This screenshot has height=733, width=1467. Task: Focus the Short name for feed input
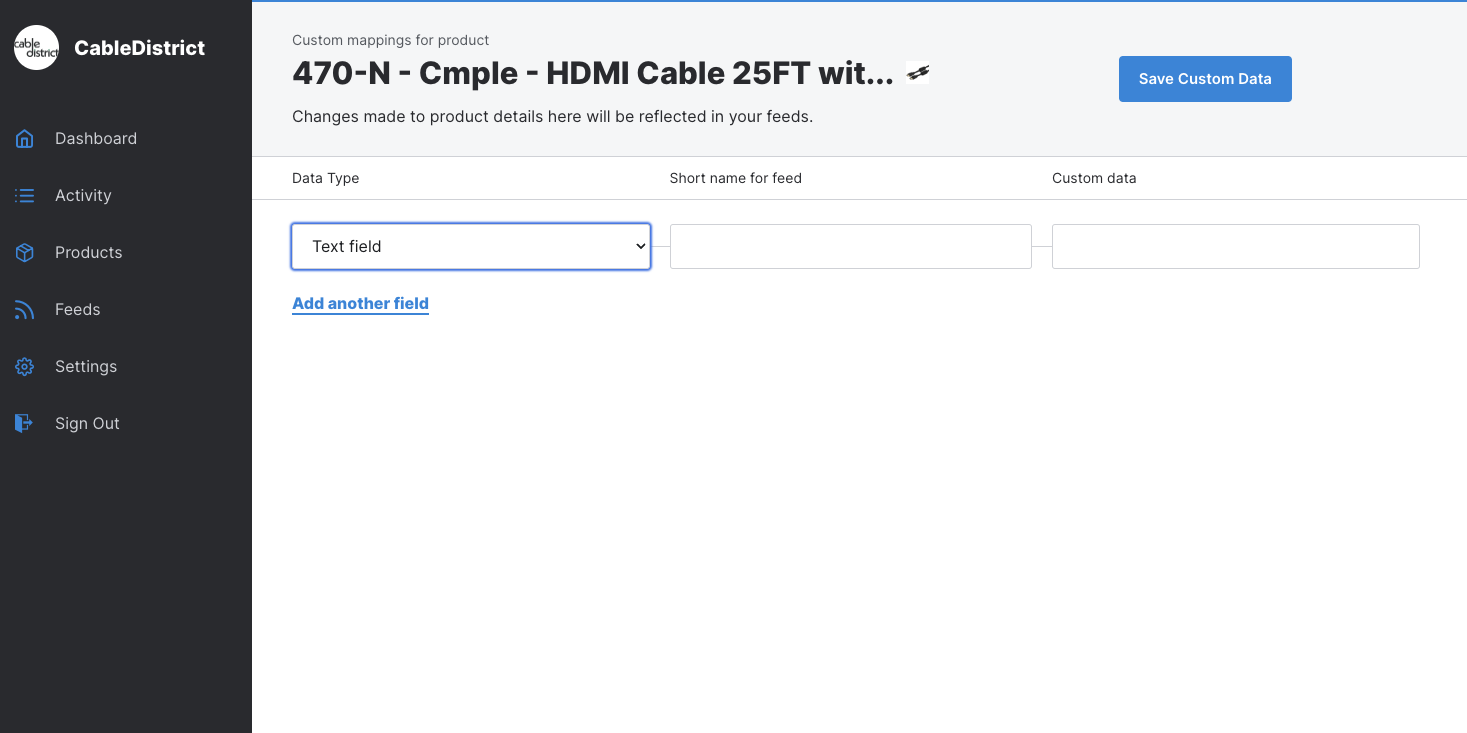coord(850,246)
